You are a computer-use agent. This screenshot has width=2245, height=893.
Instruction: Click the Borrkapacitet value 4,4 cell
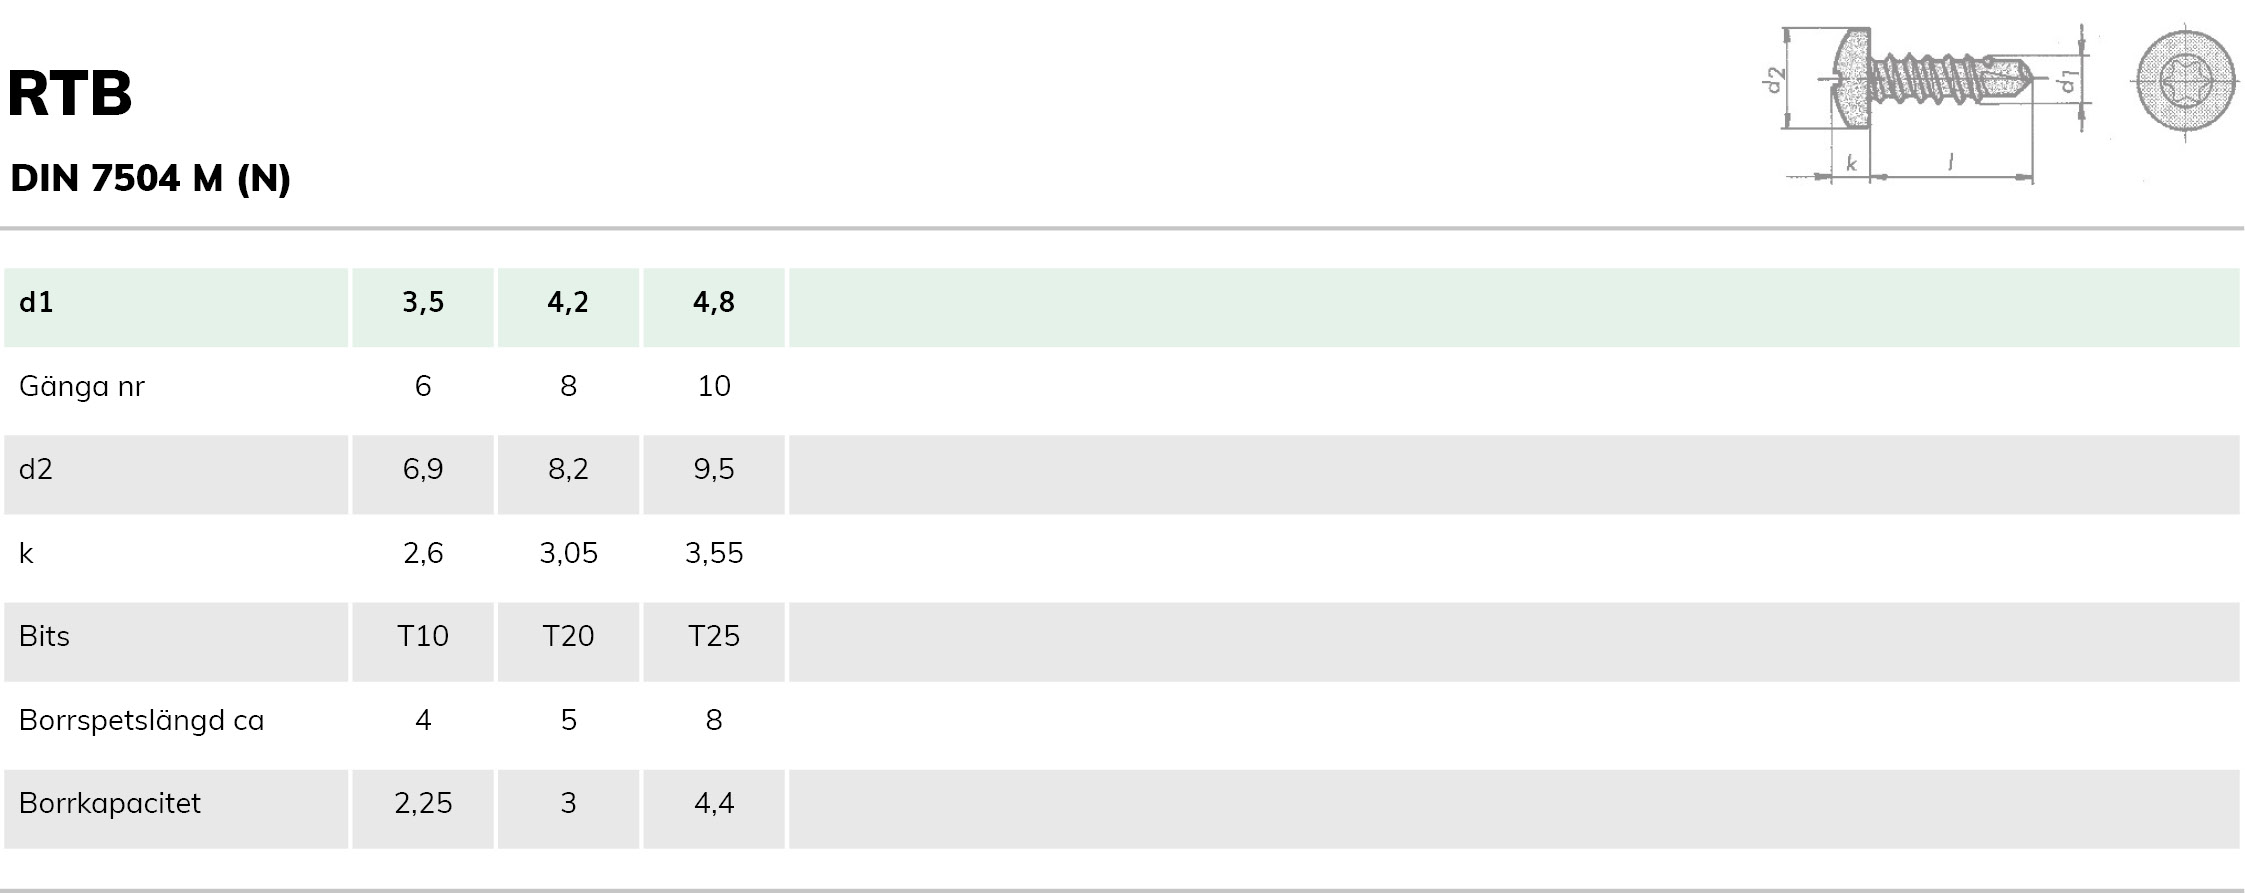point(714,804)
